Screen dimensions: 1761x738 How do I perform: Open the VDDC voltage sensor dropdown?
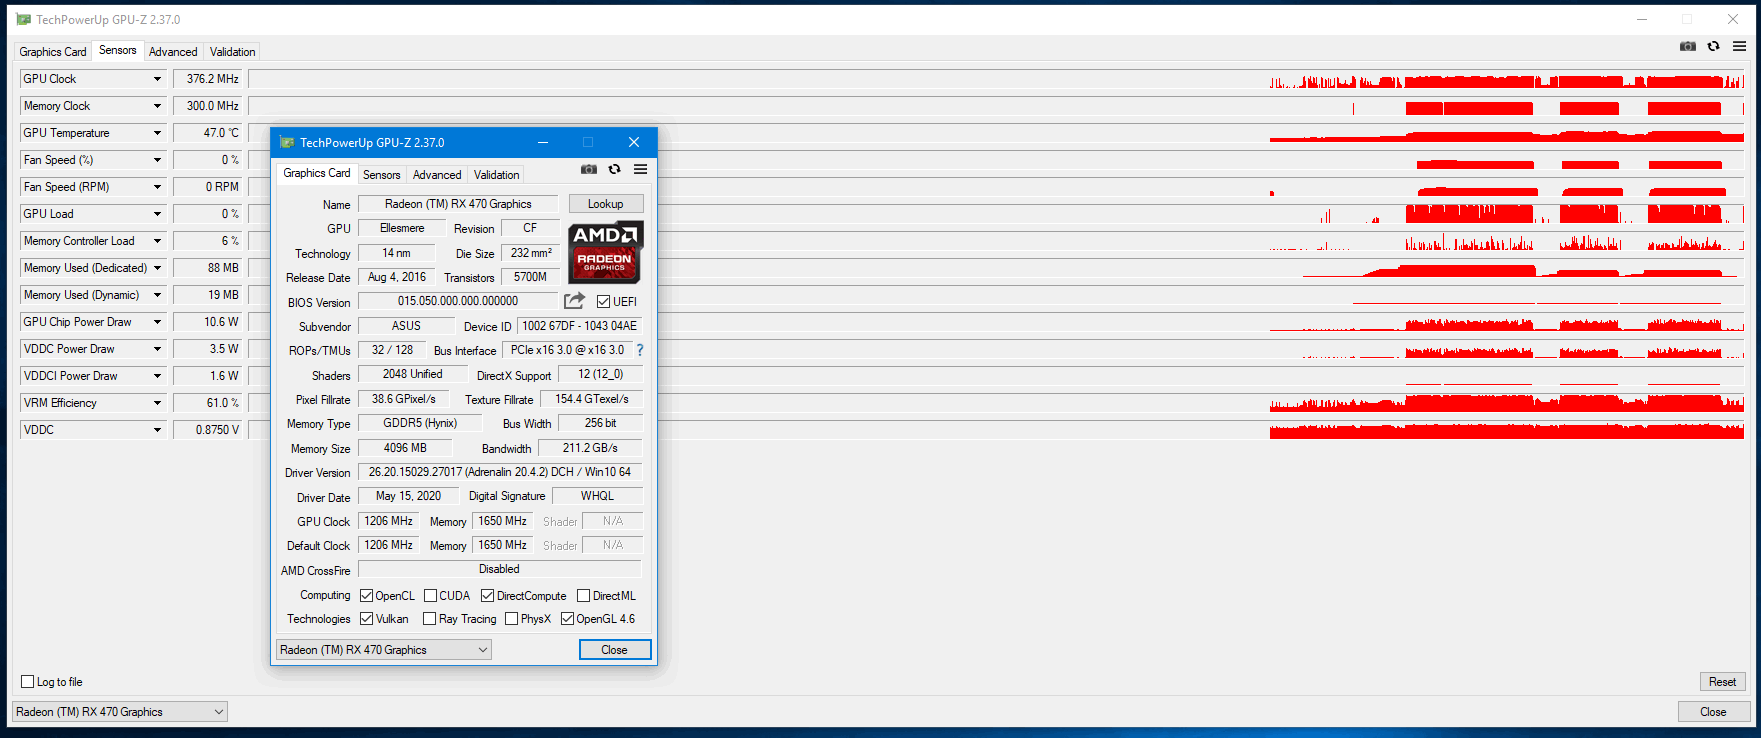[x=157, y=430]
